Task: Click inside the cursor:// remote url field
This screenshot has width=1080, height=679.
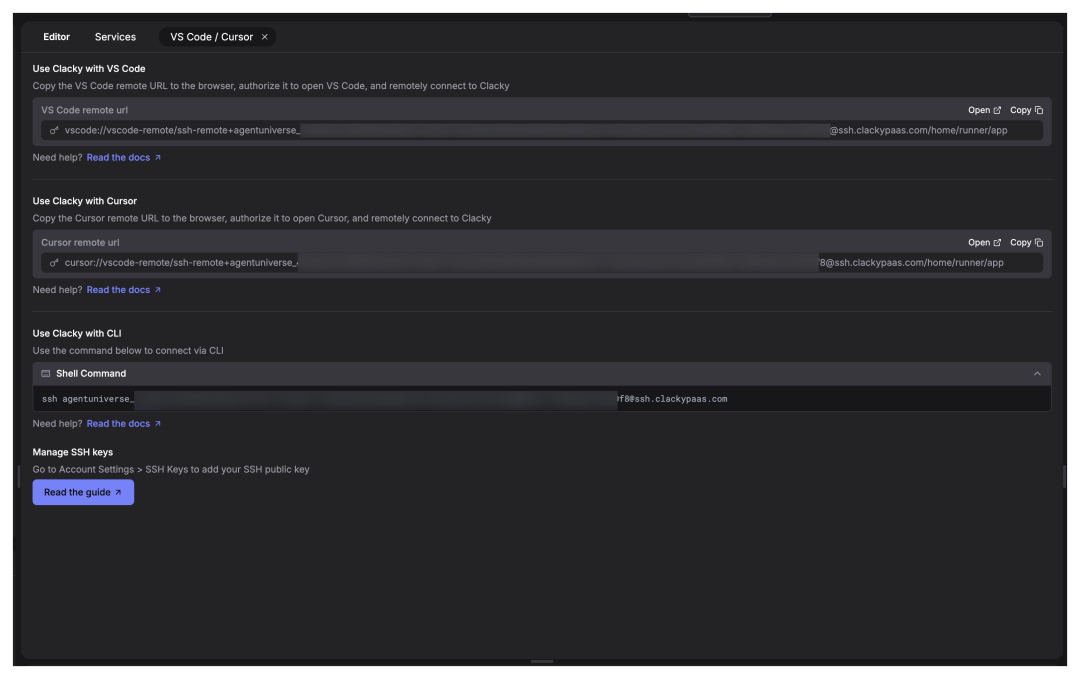Action: pos(540,263)
